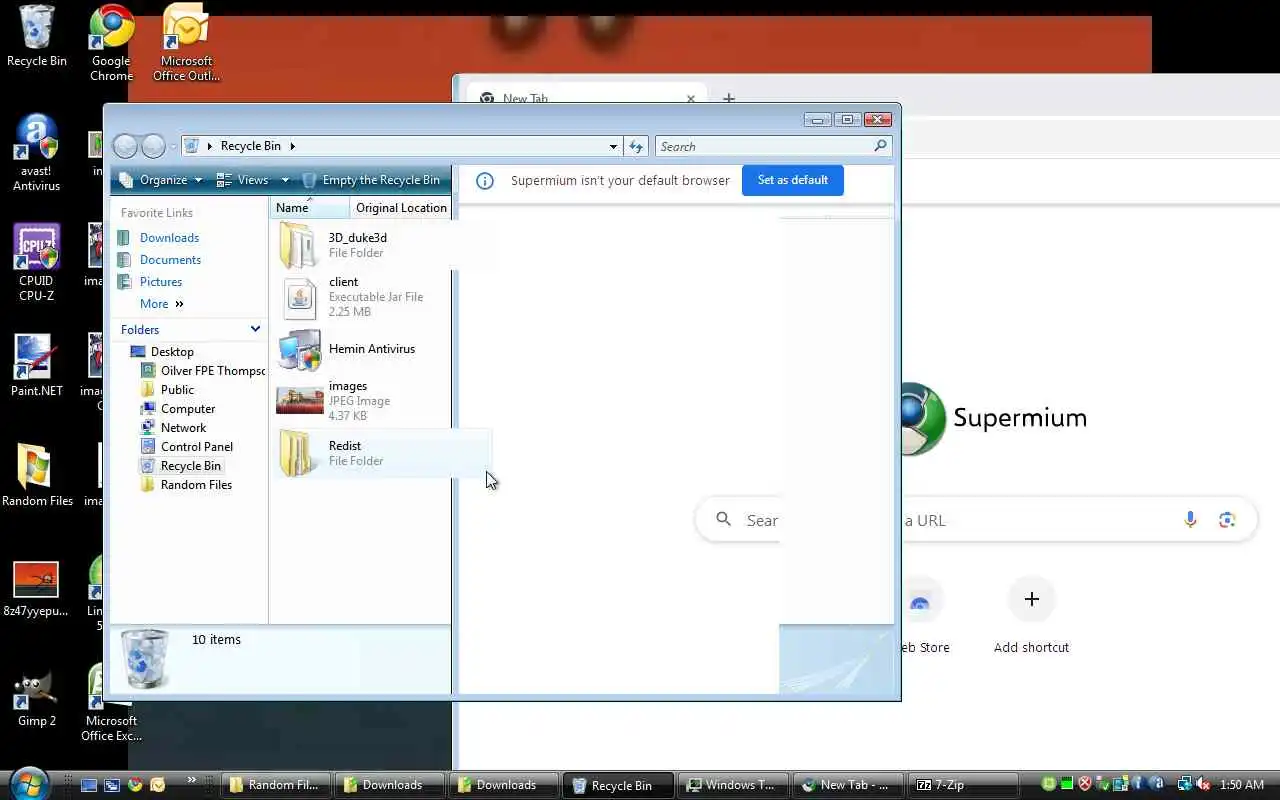Select Random Files in the folder tree
The image size is (1280, 800).
[x=196, y=485]
